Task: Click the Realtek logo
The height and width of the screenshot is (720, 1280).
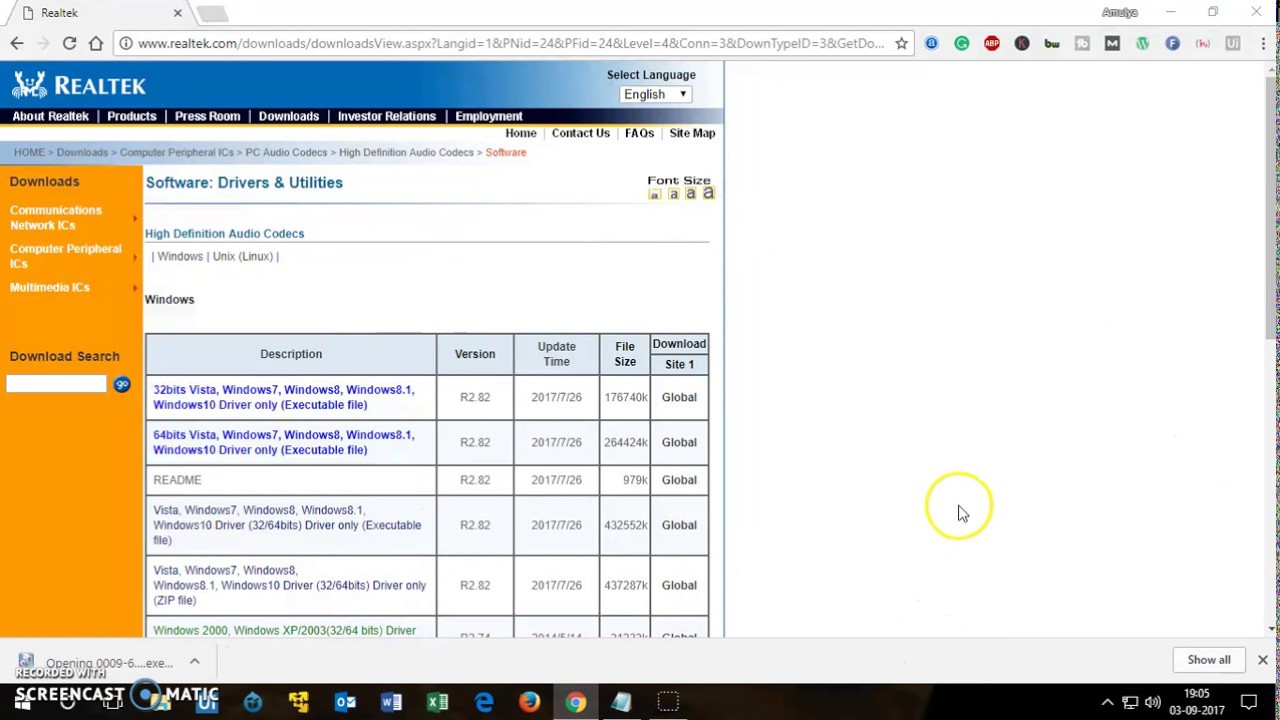Action: (x=79, y=84)
